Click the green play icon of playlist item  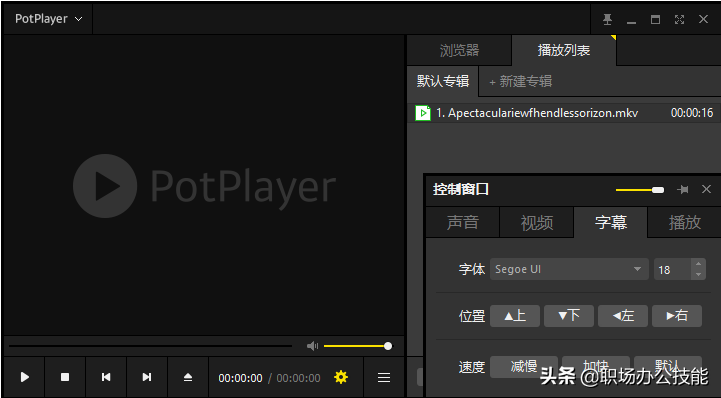[423, 113]
